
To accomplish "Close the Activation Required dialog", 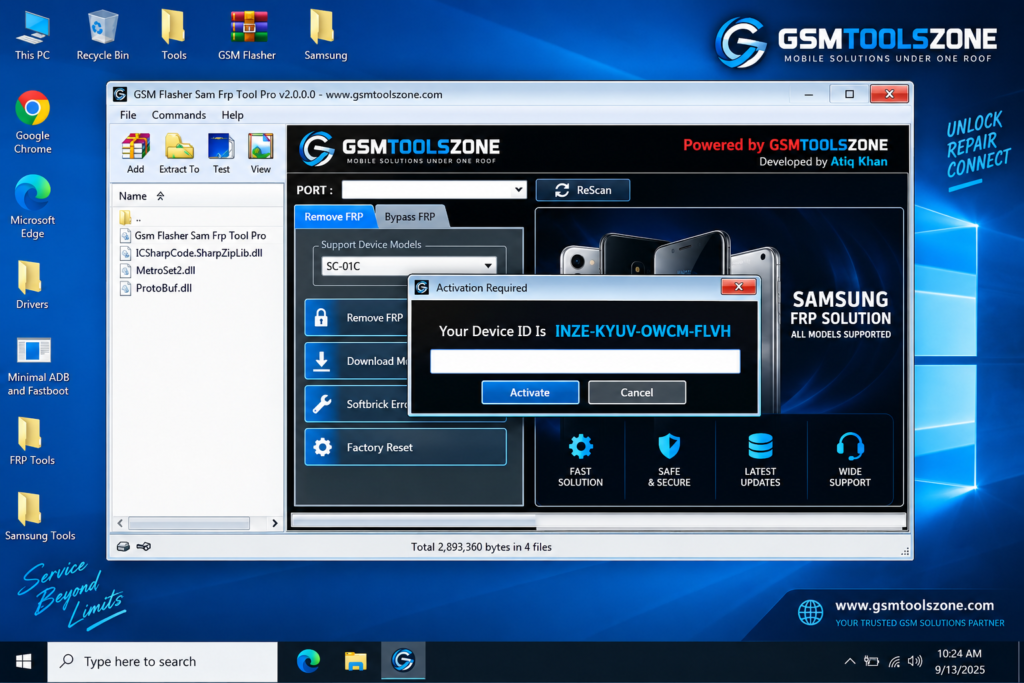I will (x=739, y=287).
